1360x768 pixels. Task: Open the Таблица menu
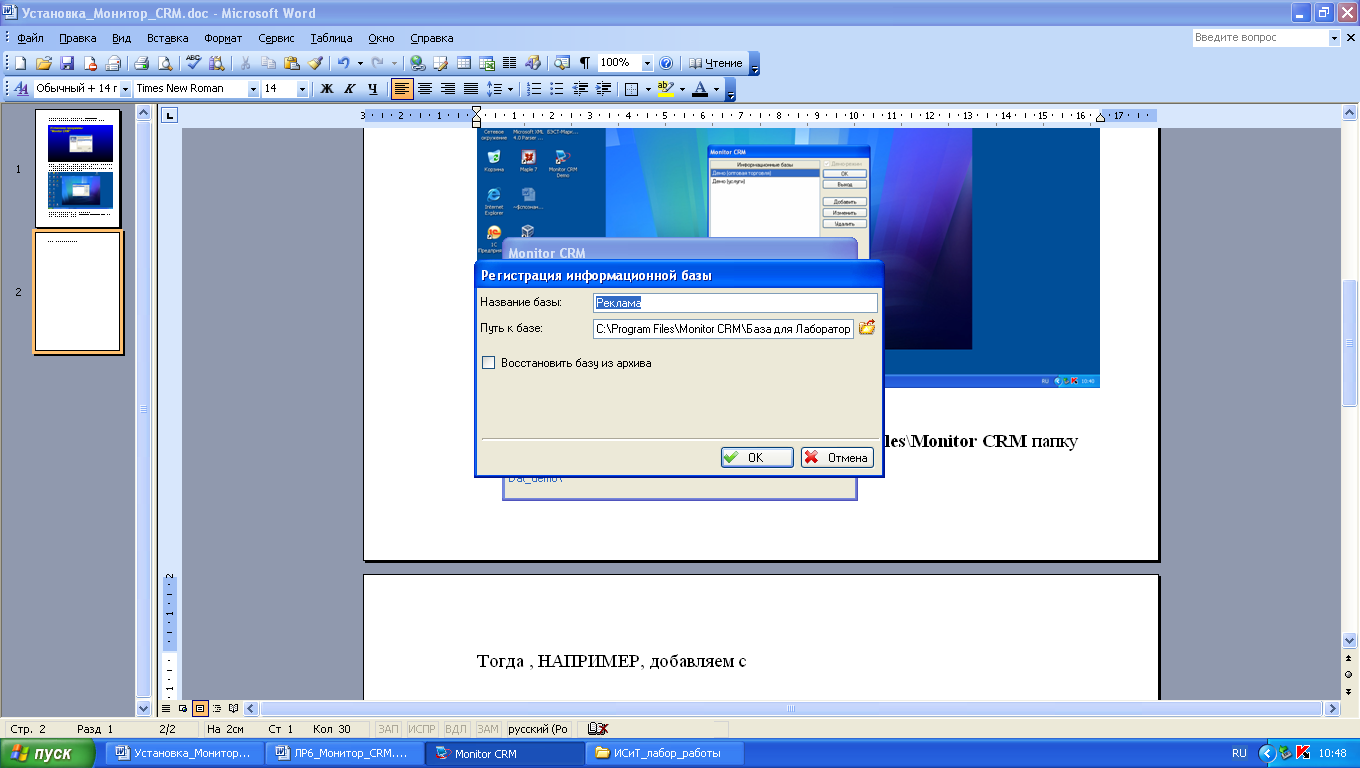click(331, 38)
